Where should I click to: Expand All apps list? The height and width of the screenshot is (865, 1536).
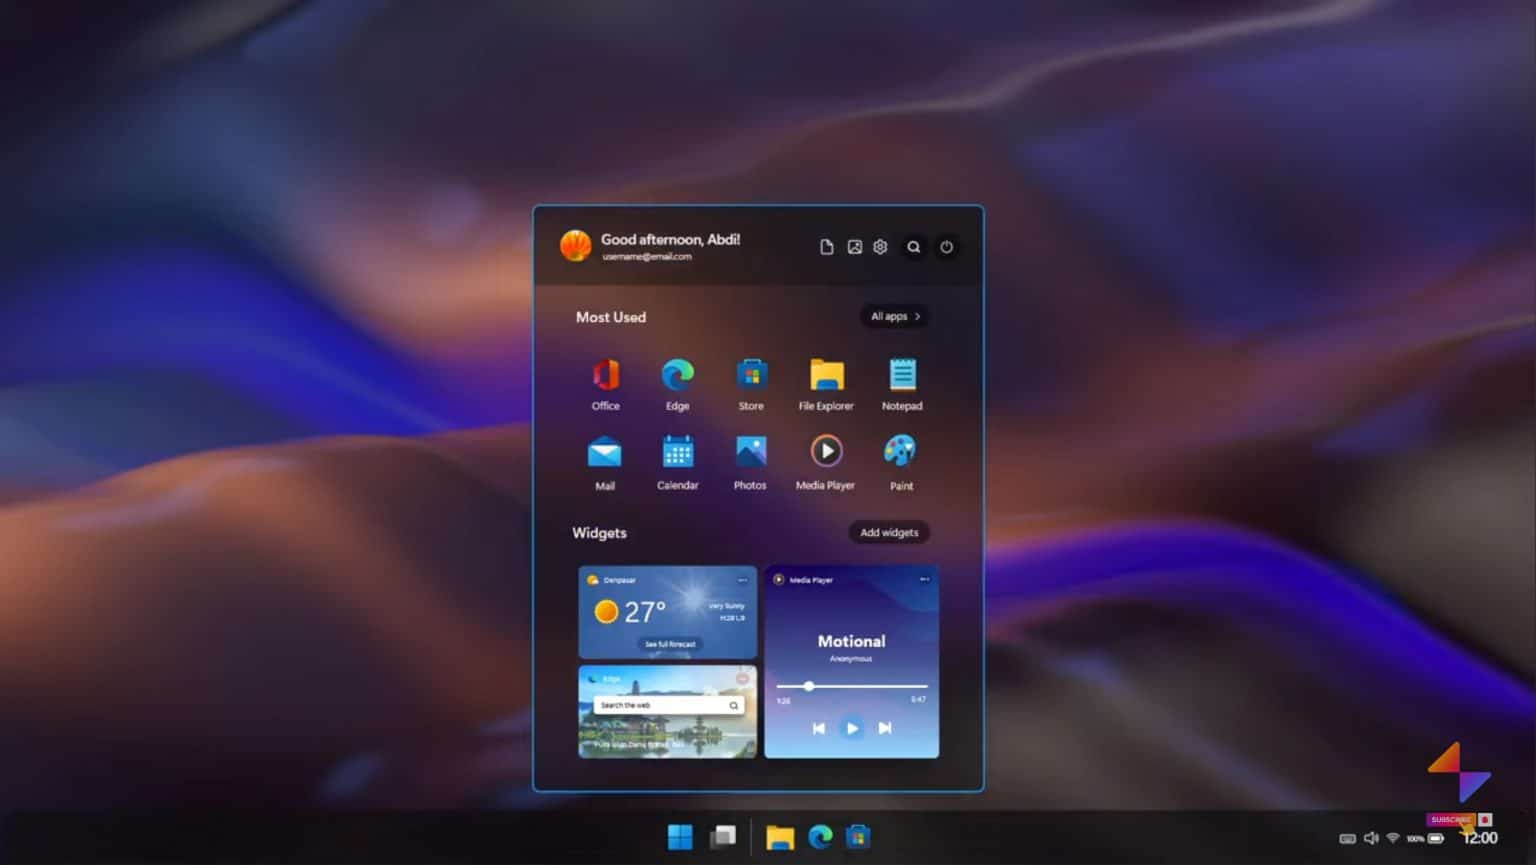(x=893, y=316)
